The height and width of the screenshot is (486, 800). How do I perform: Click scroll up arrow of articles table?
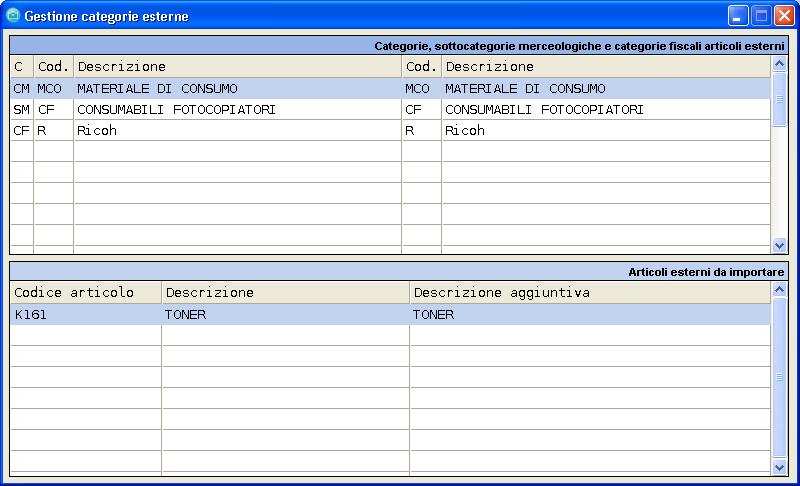click(779, 290)
